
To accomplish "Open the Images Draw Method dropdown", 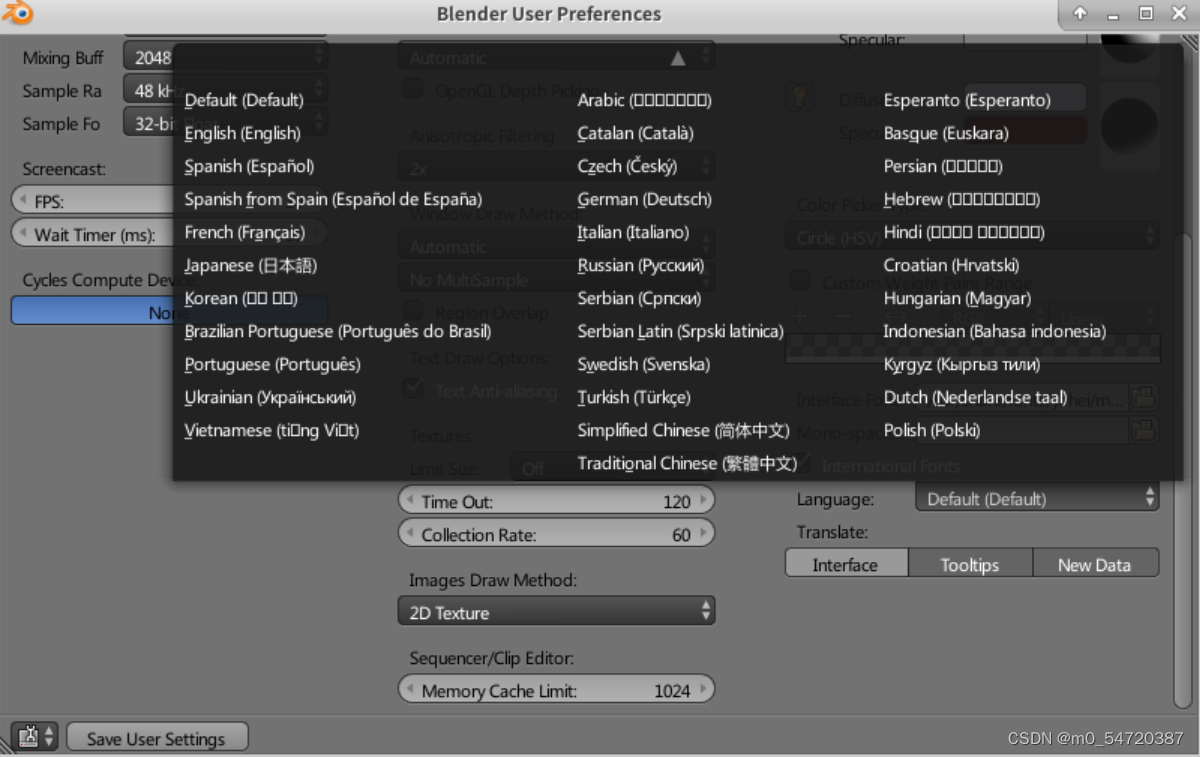I will point(556,611).
